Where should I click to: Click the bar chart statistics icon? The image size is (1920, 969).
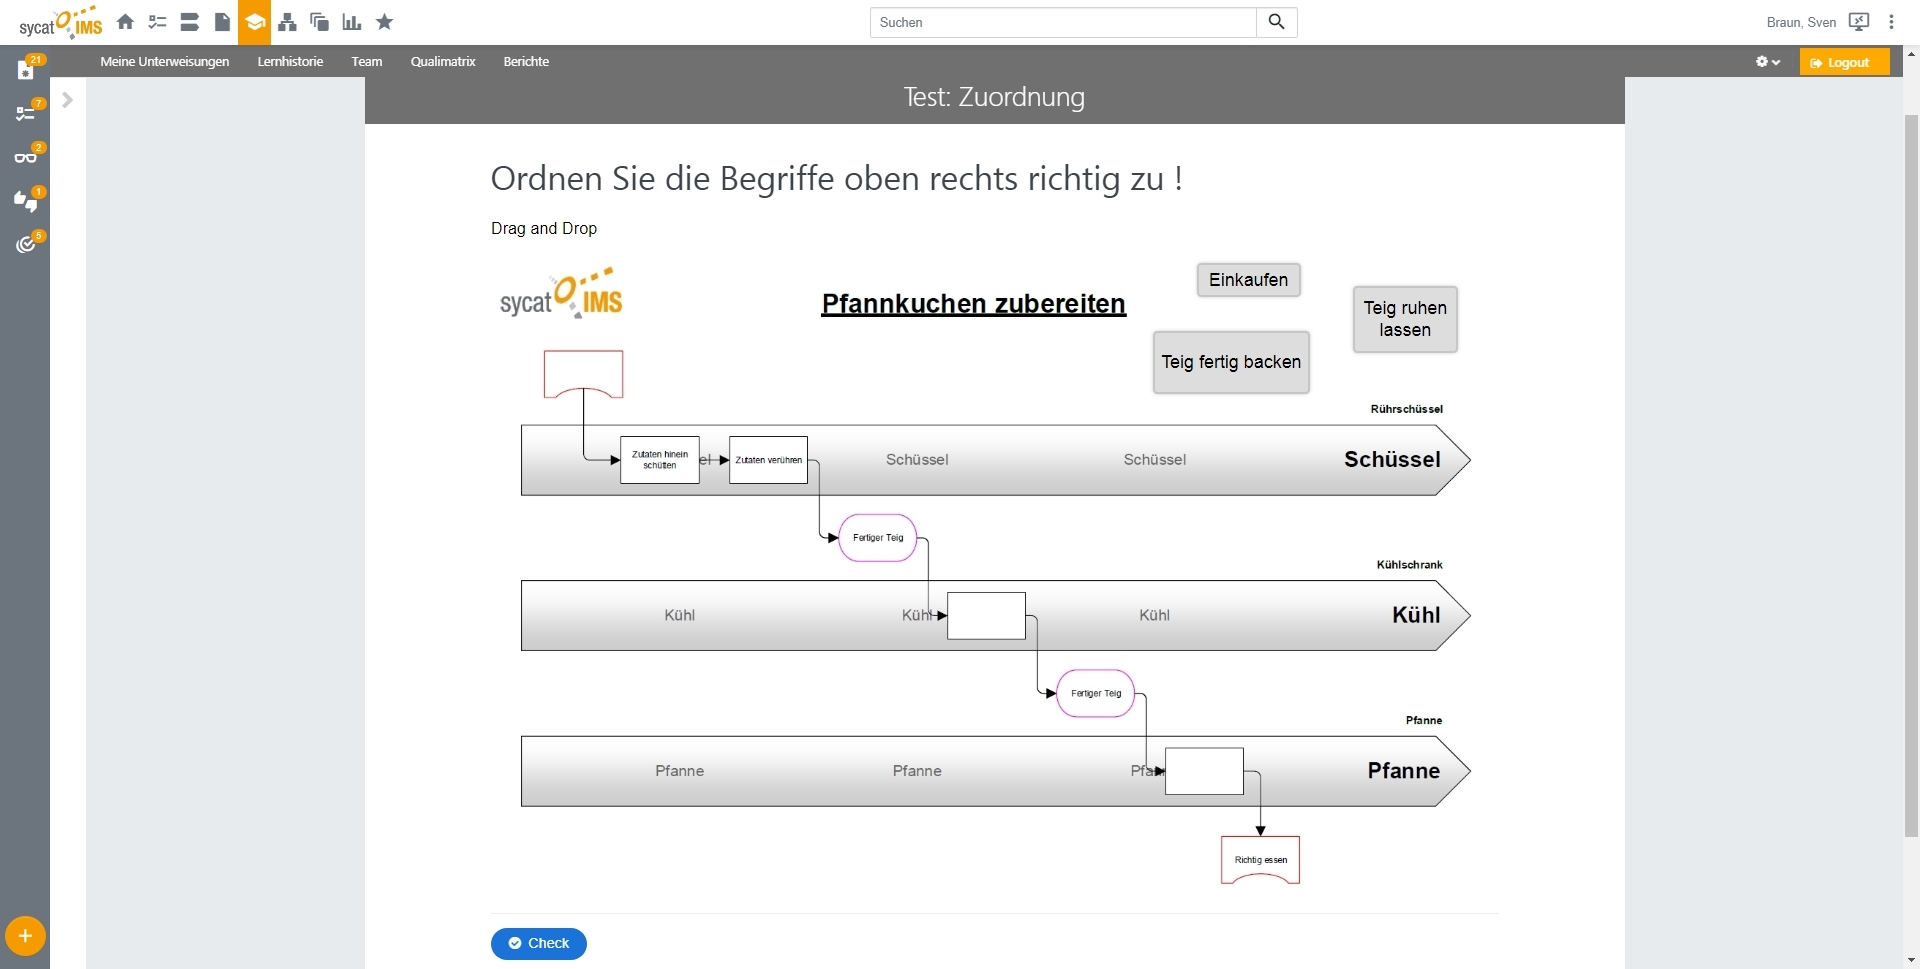352,22
